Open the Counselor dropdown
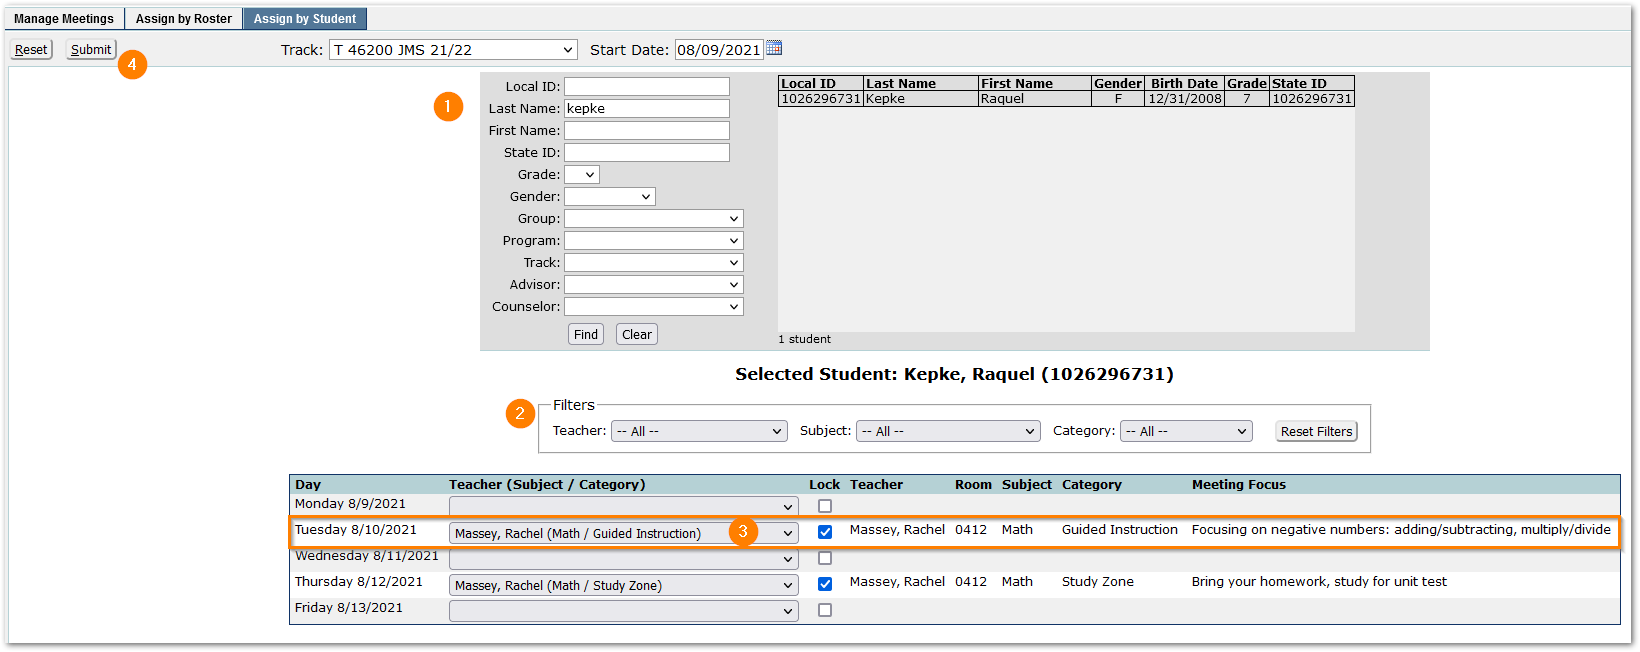Viewport: 1640px width, 652px height. 654,307
